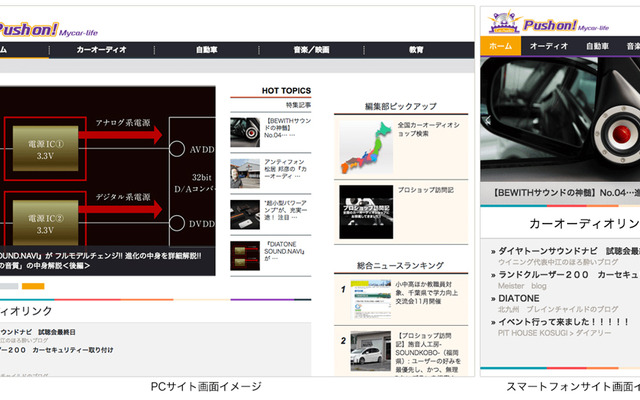
Task: Open the 【BEWITHサウンドの神髄】No.04 headline in HOT TOPICS
Action: coord(287,128)
